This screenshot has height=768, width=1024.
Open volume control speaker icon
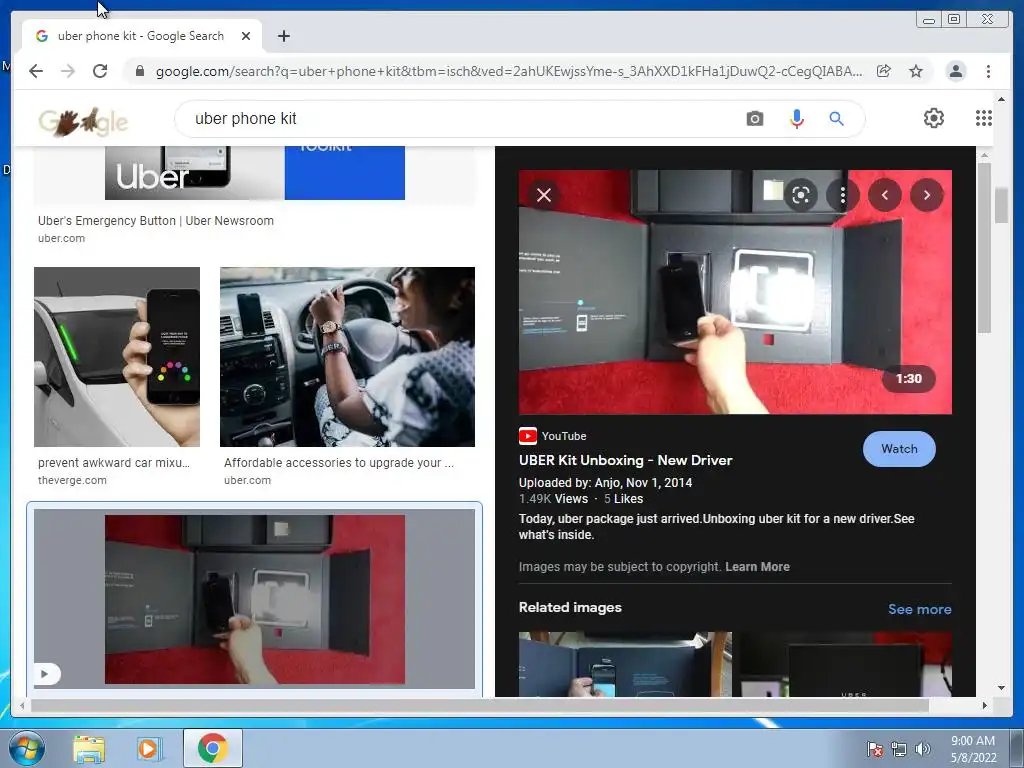[922, 749]
